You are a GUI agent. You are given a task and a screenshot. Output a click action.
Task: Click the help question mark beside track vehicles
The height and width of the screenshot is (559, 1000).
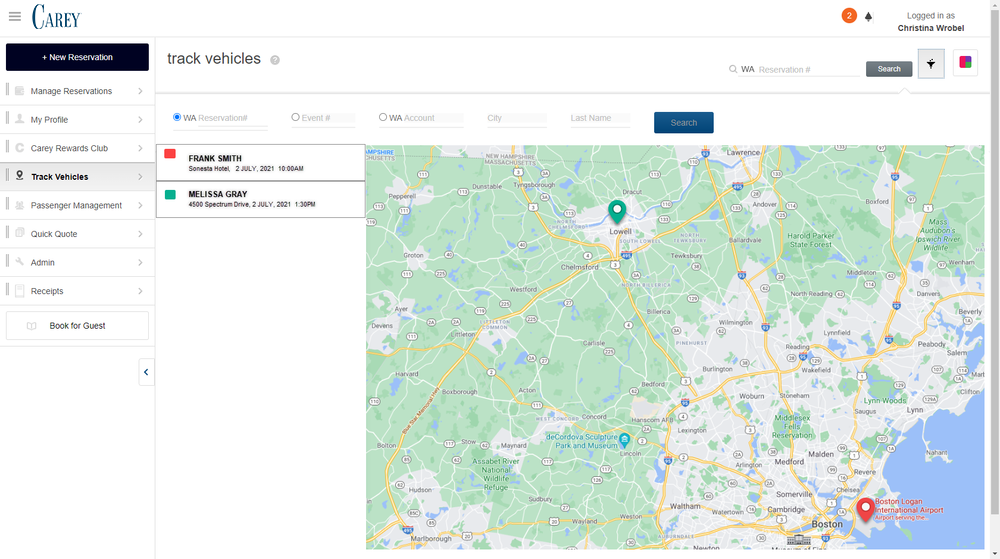tap(275, 60)
